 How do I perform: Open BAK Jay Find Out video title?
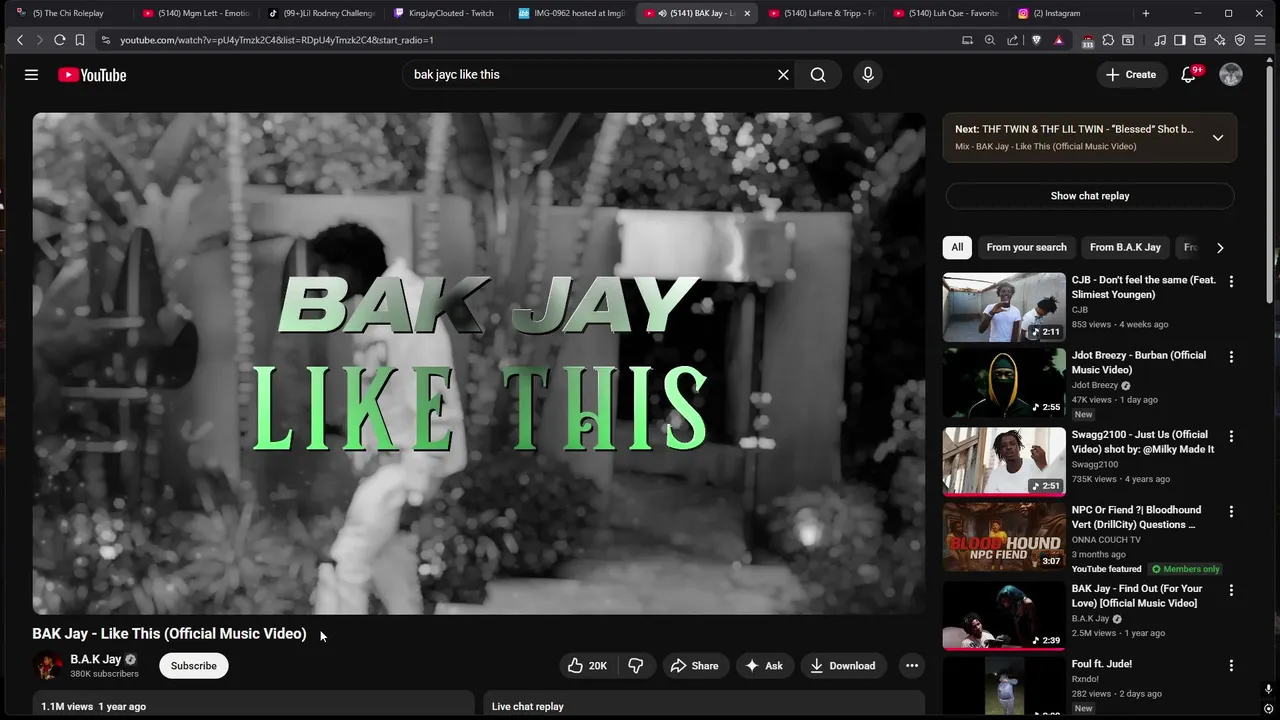[x=1137, y=596]
